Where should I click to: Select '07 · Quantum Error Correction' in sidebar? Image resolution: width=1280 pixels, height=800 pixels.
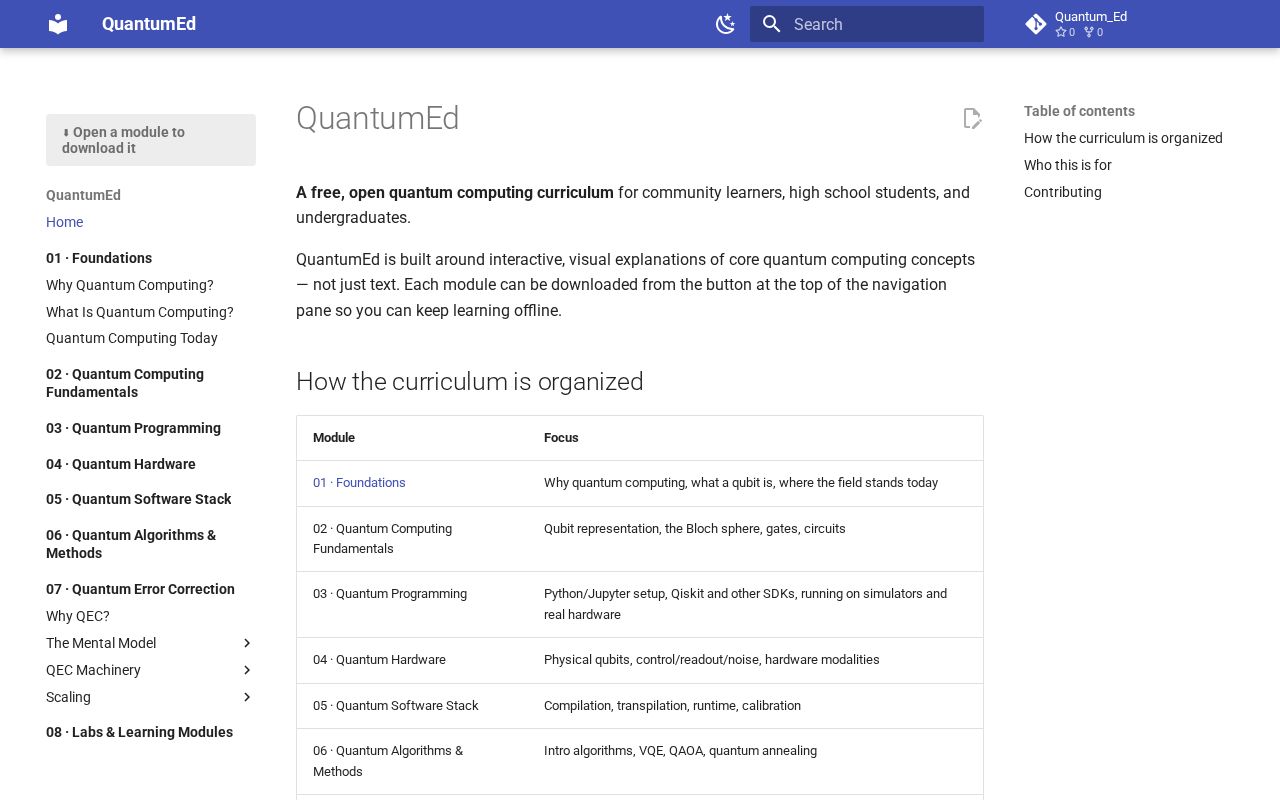pos(140,589)
